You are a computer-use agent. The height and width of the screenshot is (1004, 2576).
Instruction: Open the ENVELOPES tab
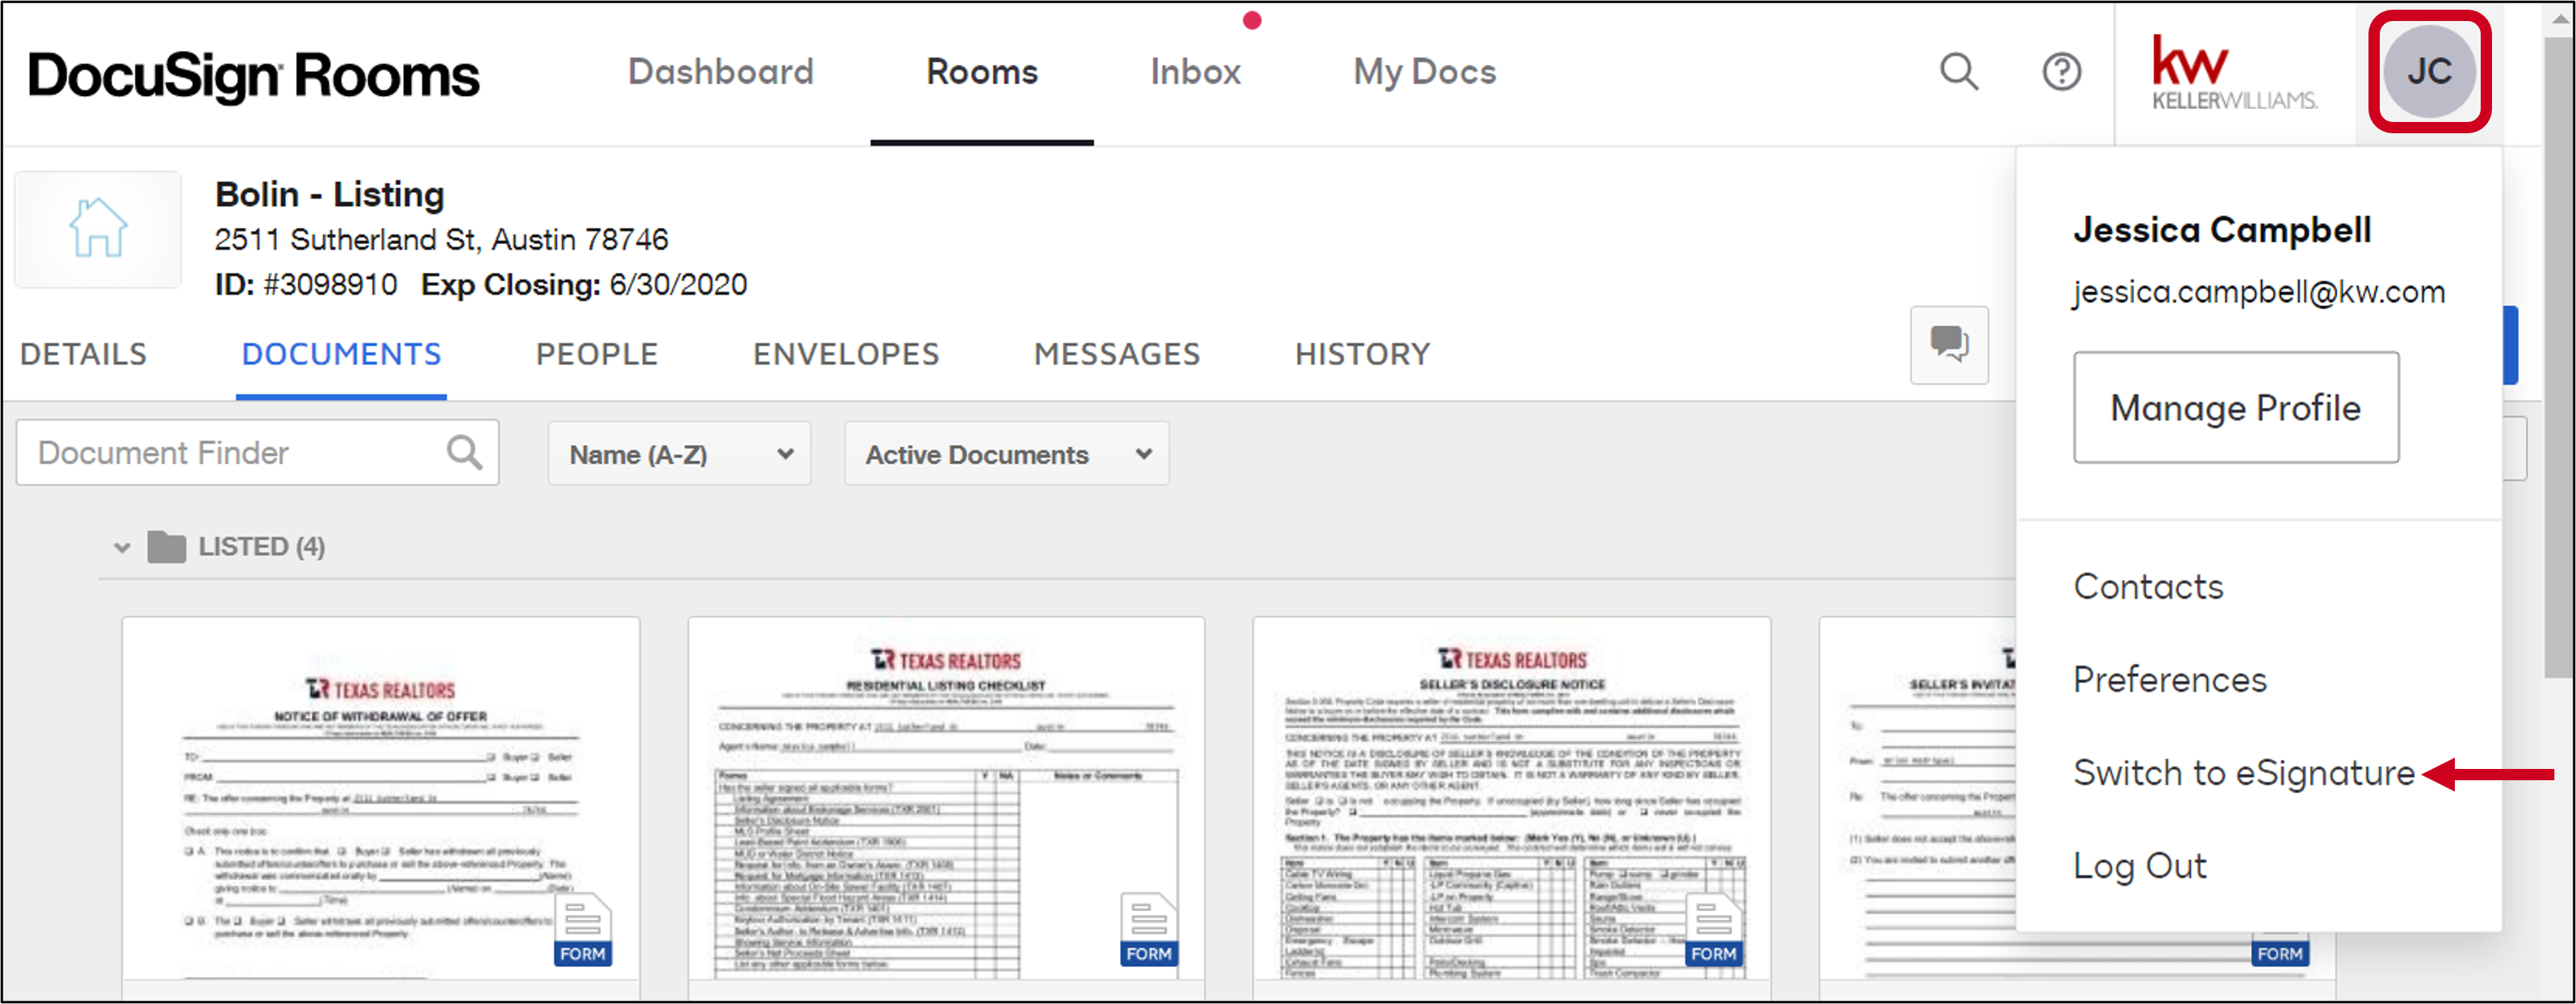tap(846, 354)
